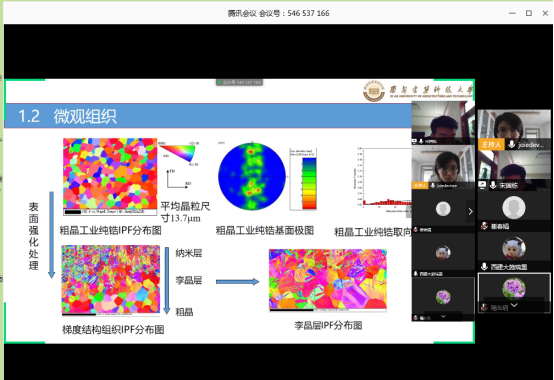This screenshot has height=380, width=554.
Task: Click the joiedev... host video feed in right panel
Action: pos(514,124)
